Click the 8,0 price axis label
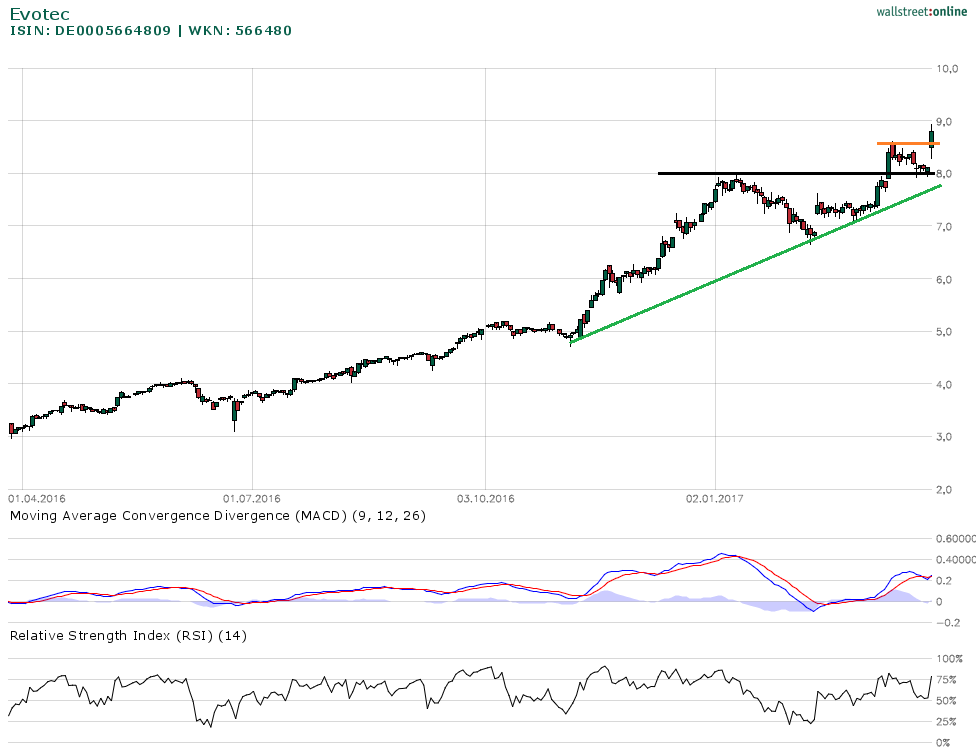The width and height of the screenshot is (976, 750). pyautogui.click(x=944, y=174)
